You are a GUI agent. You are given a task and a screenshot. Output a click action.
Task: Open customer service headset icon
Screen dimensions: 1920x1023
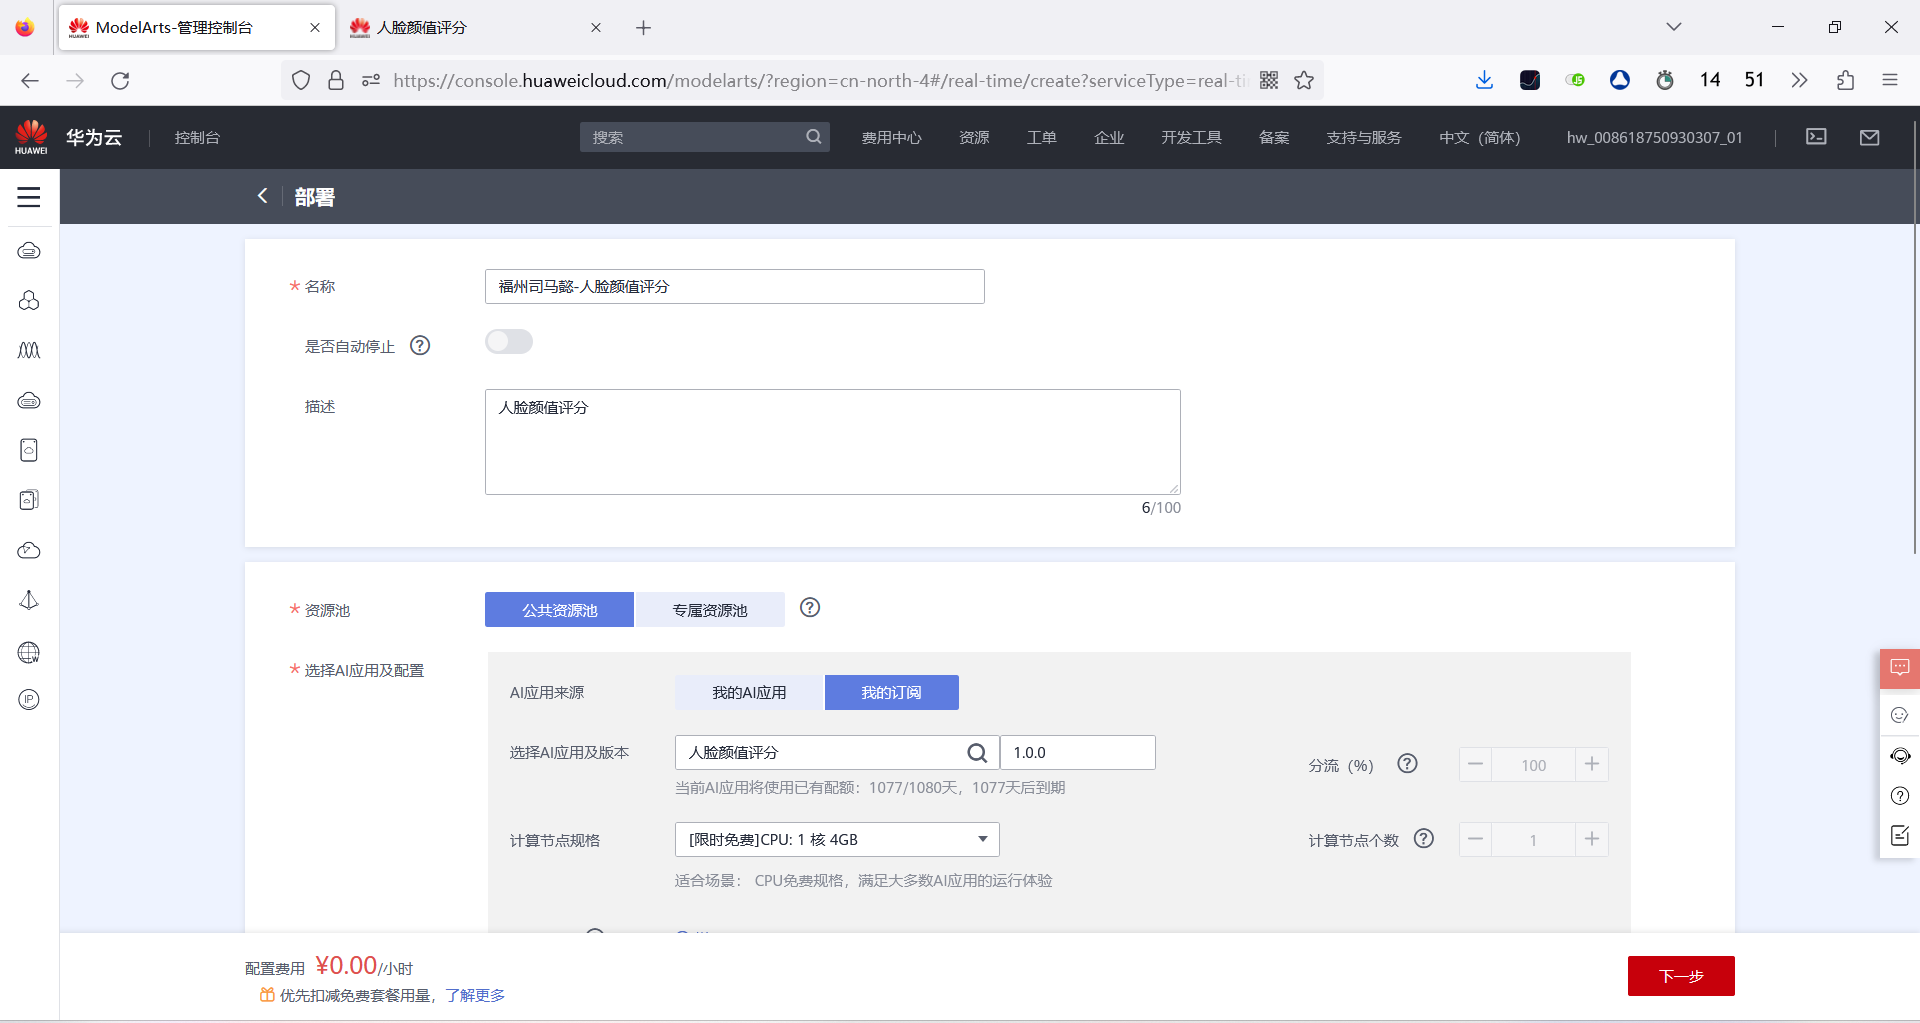click(x=1900, y=756)
